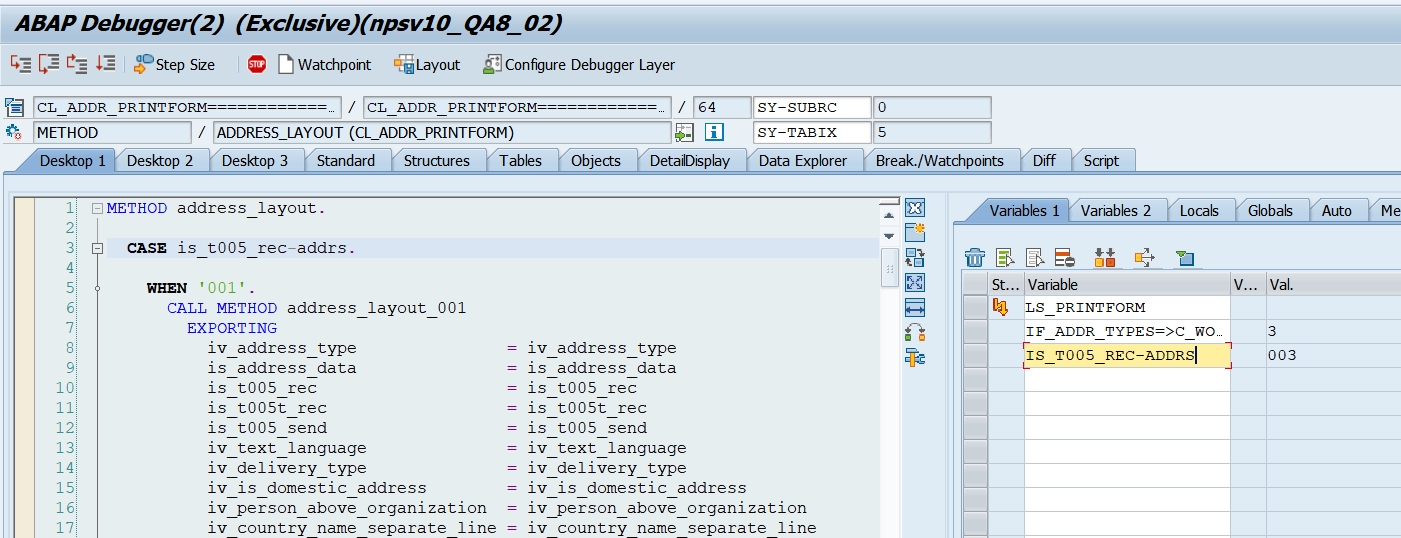Switch to the Auto tab
This screenshot has height=538, width=1401.
(x=1336, y=210)
